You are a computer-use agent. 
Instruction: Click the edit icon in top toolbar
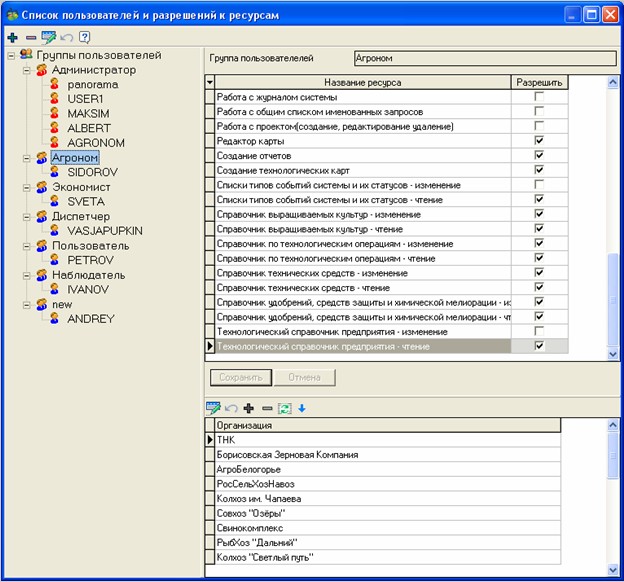[48, 37]
